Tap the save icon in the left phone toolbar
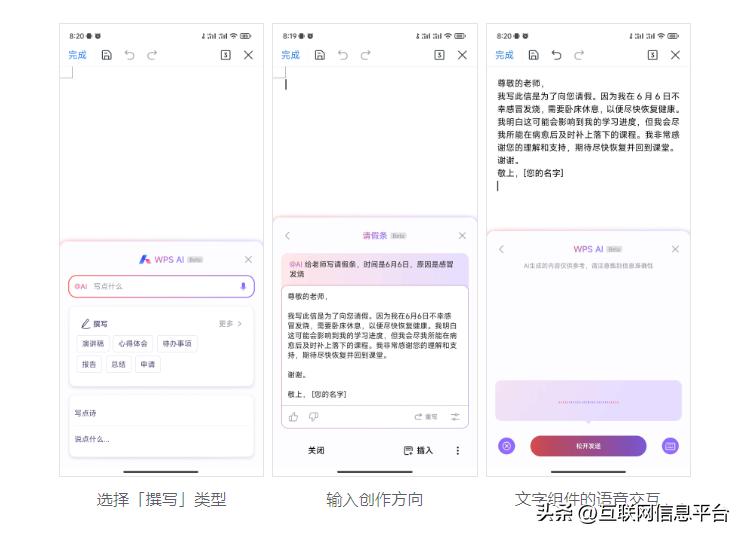Viewport: 745px width, 538px height. 107,55
